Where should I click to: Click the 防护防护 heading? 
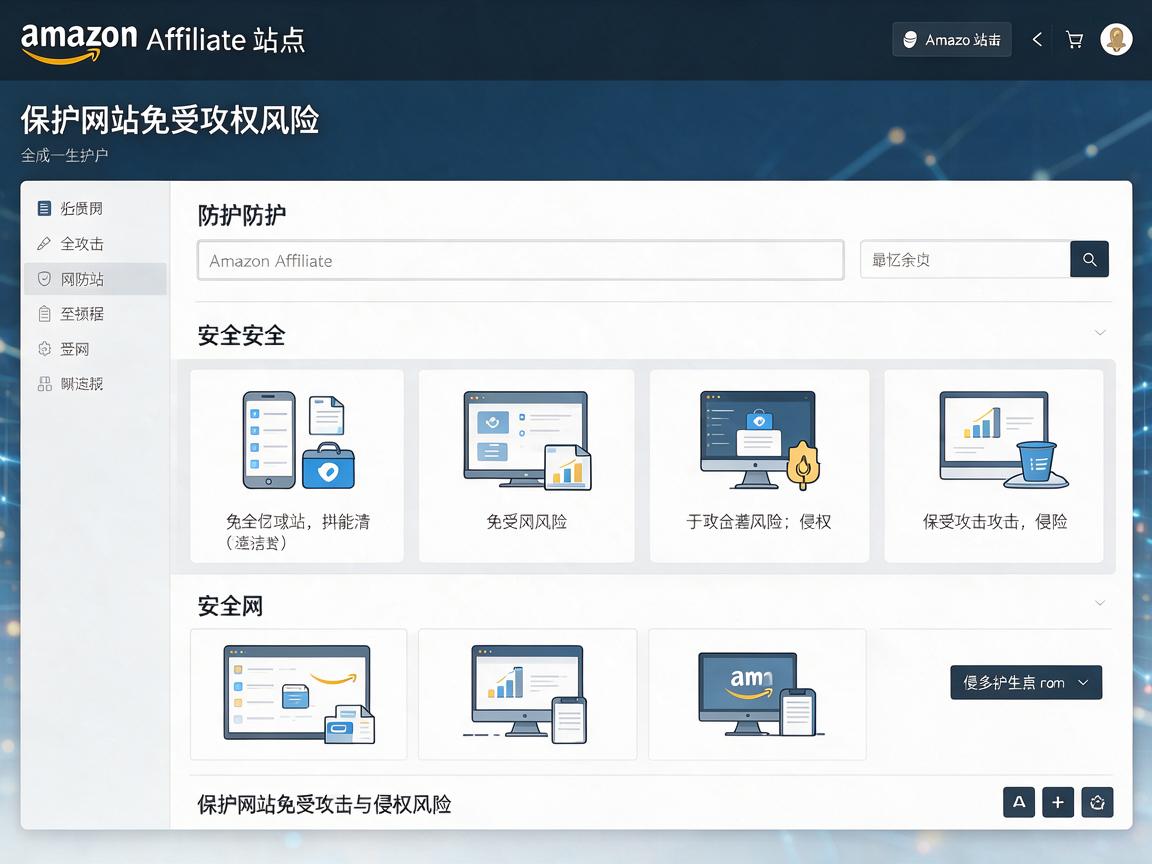pyautogui.click(x=242, y=215)
